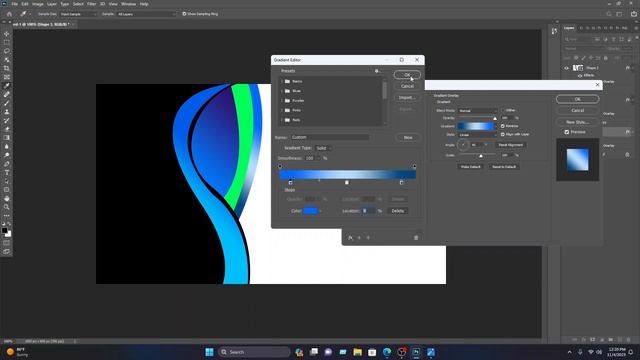Expand the Purples preset folder

click(x=282, y=100)
